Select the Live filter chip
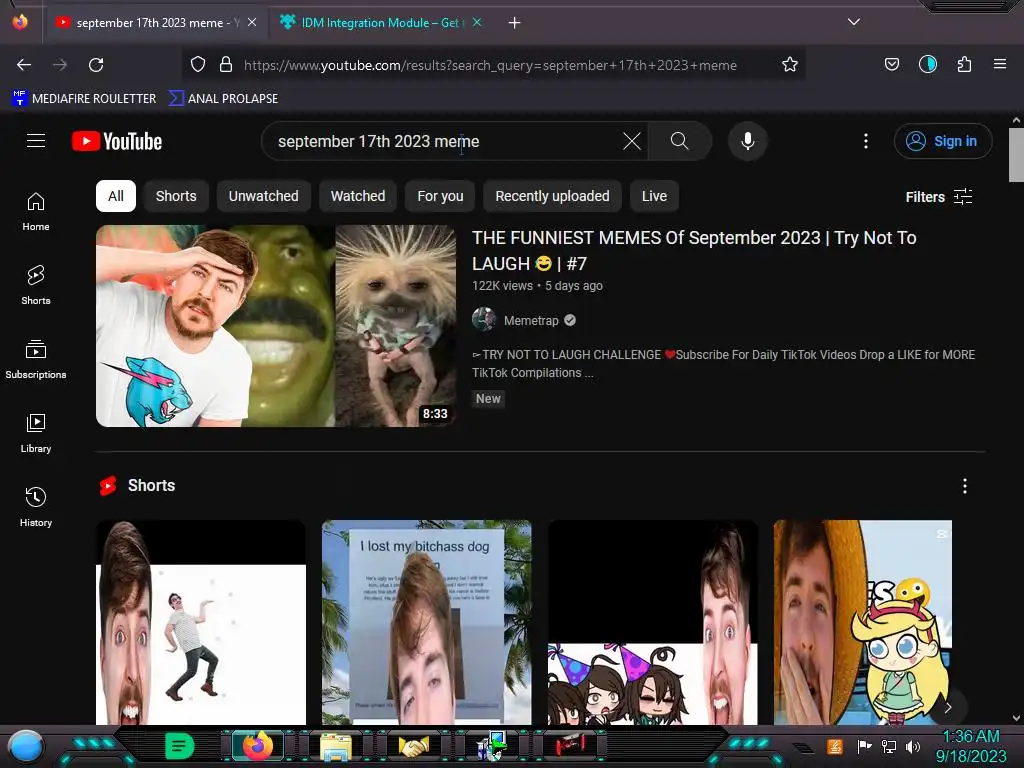This screenshot has height=768, width=1024. (x=654, y=196)
